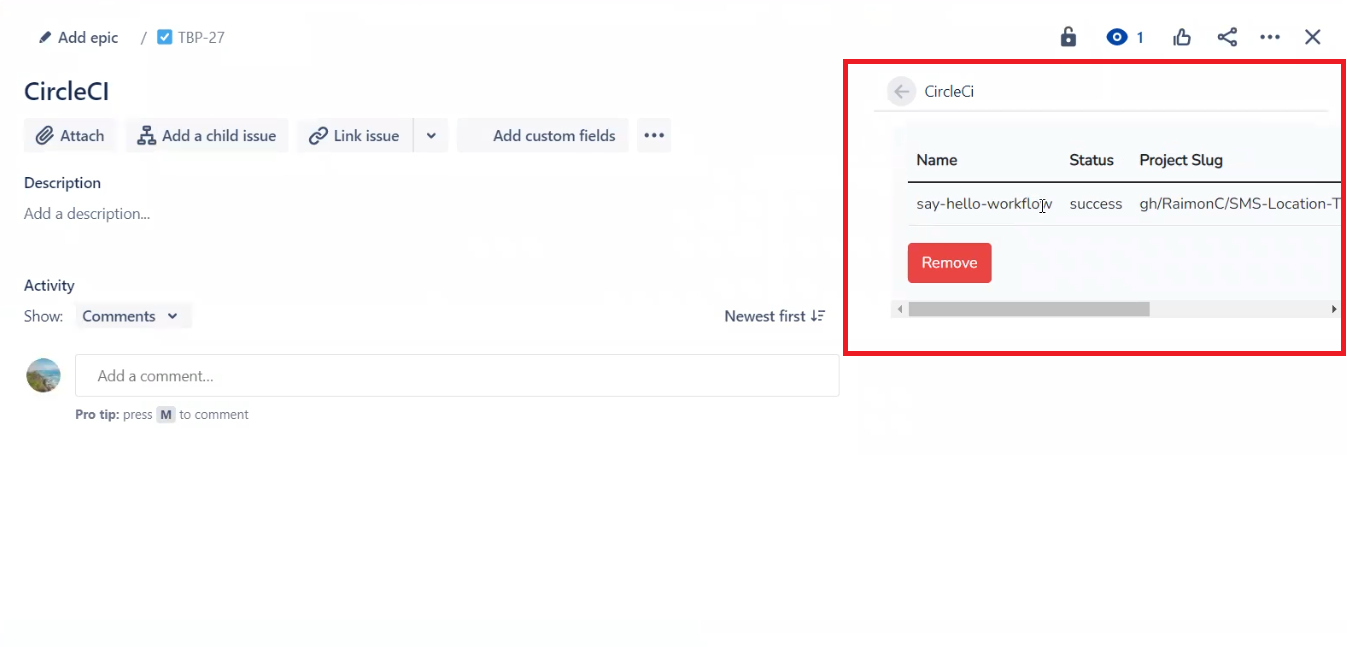The height and width of the screenshot is (647, 1347).
Task: Open the TBP-27 issue key link
Action: (200, 38)
